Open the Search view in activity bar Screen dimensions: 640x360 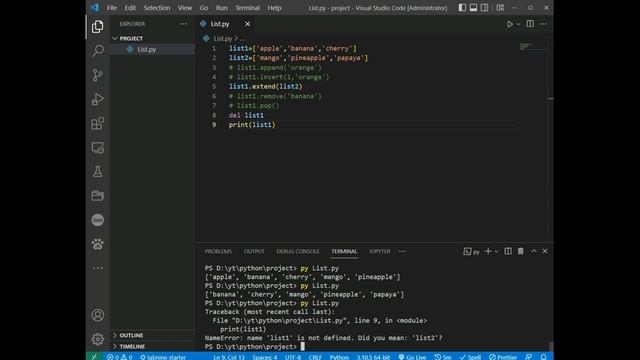pyautogui.click(x=98, y=51)
